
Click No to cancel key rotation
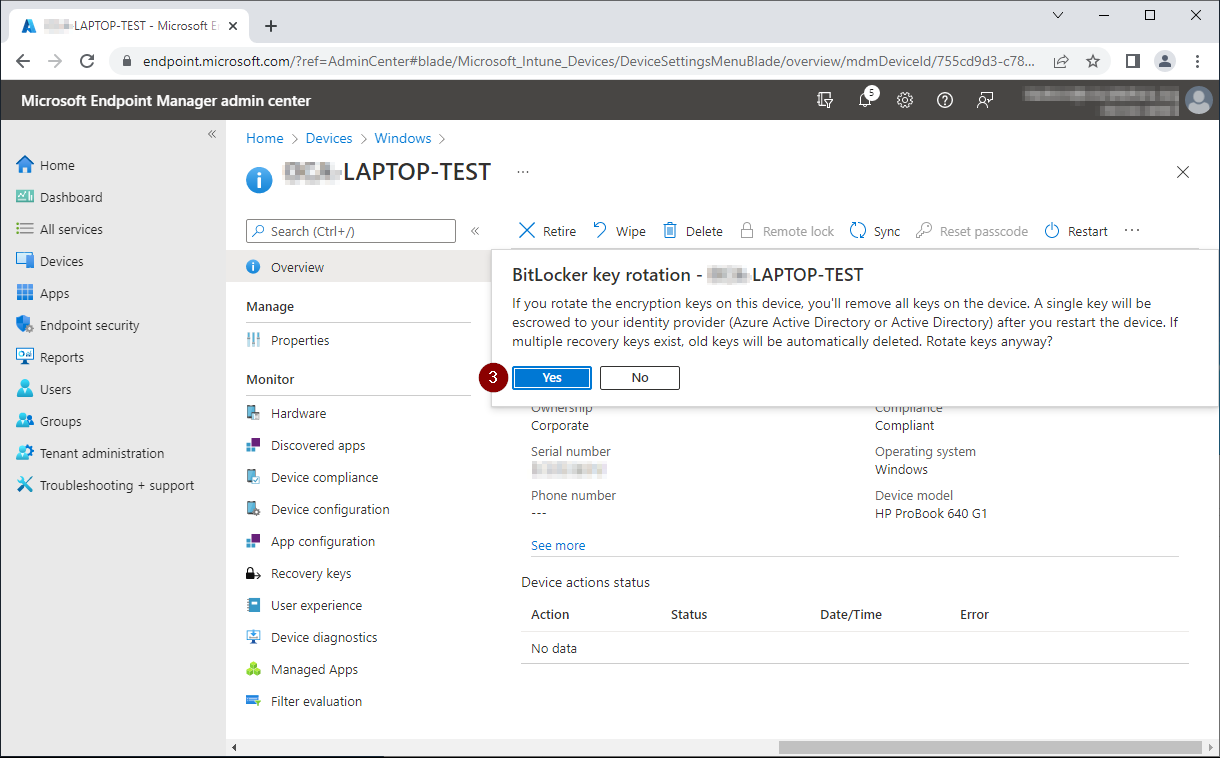(640, 378)
